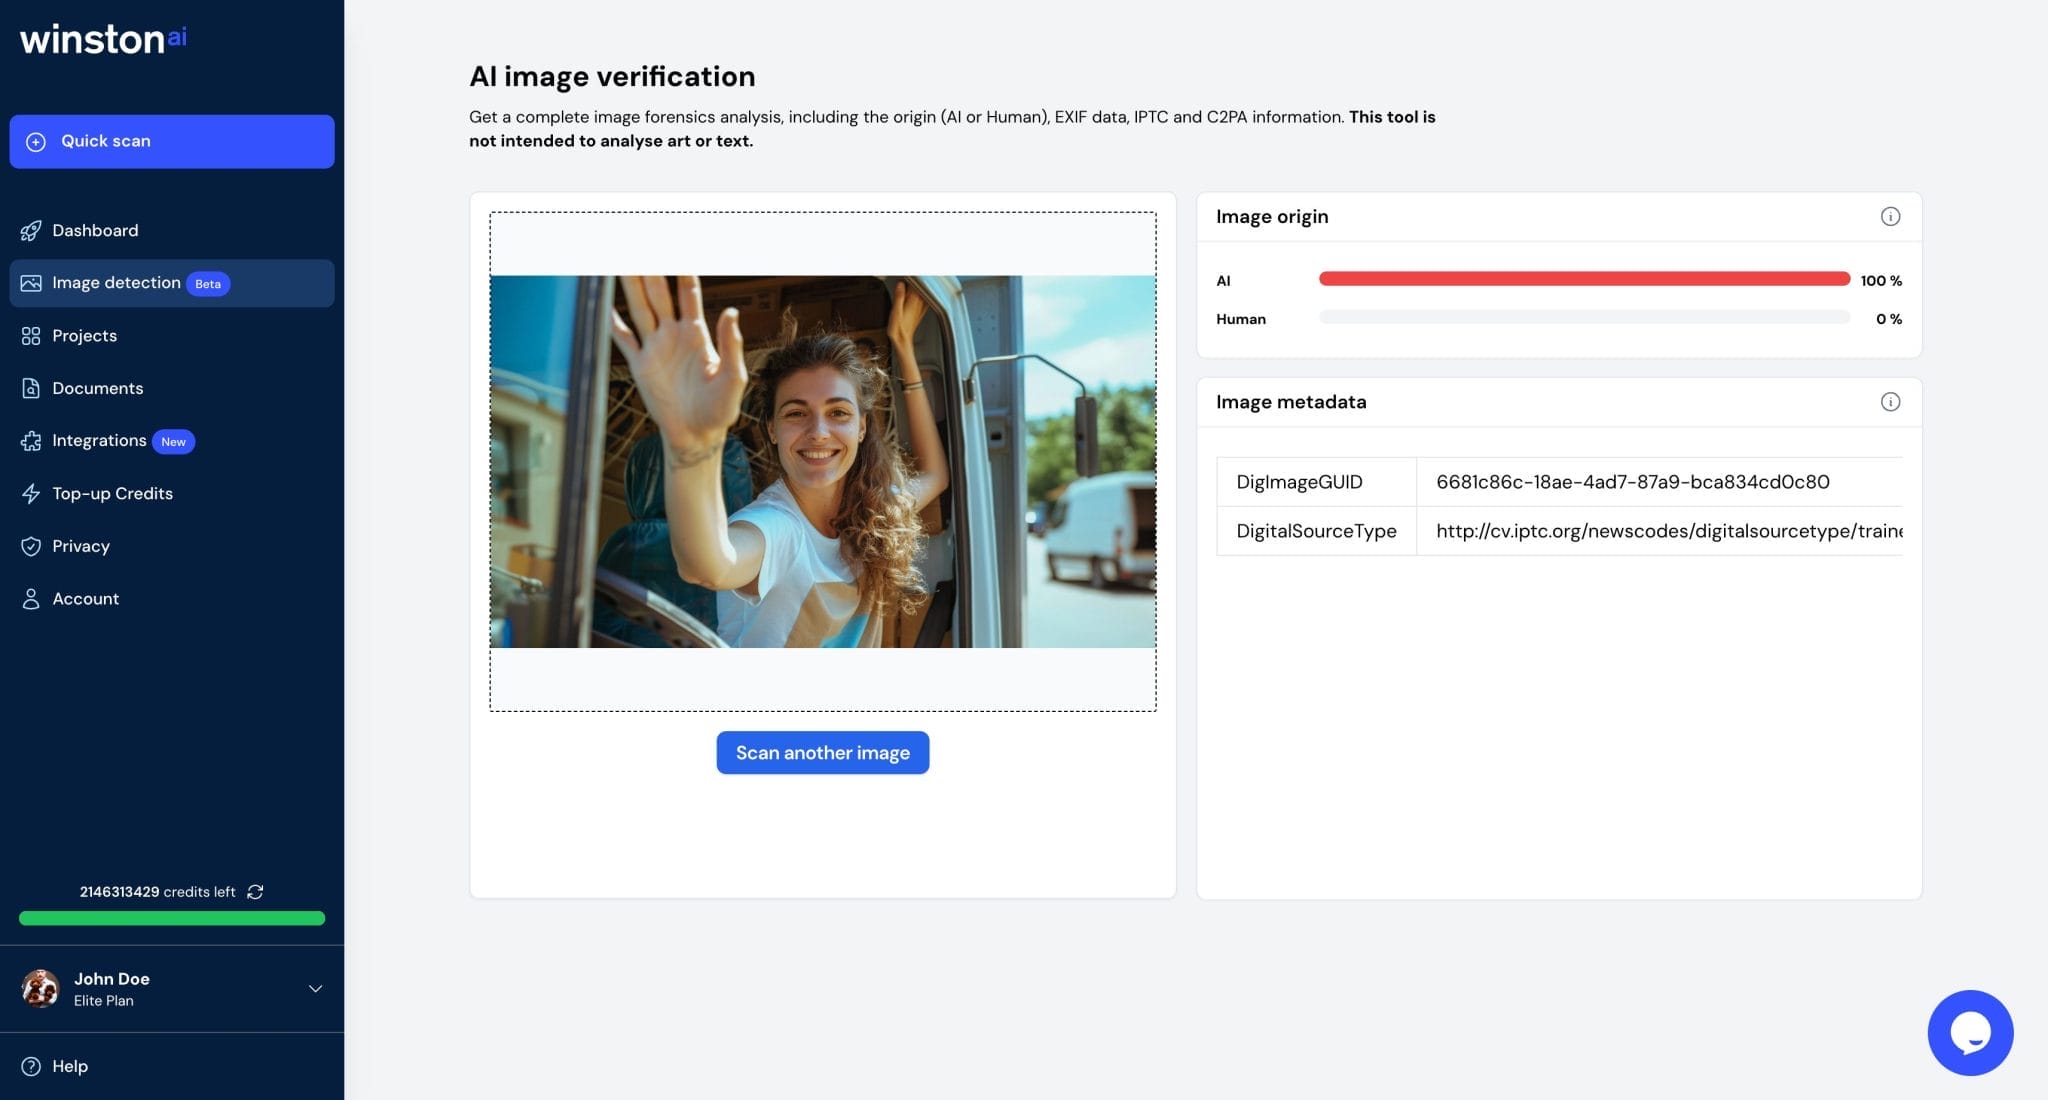Click the winston ai logo

(101, 39)
